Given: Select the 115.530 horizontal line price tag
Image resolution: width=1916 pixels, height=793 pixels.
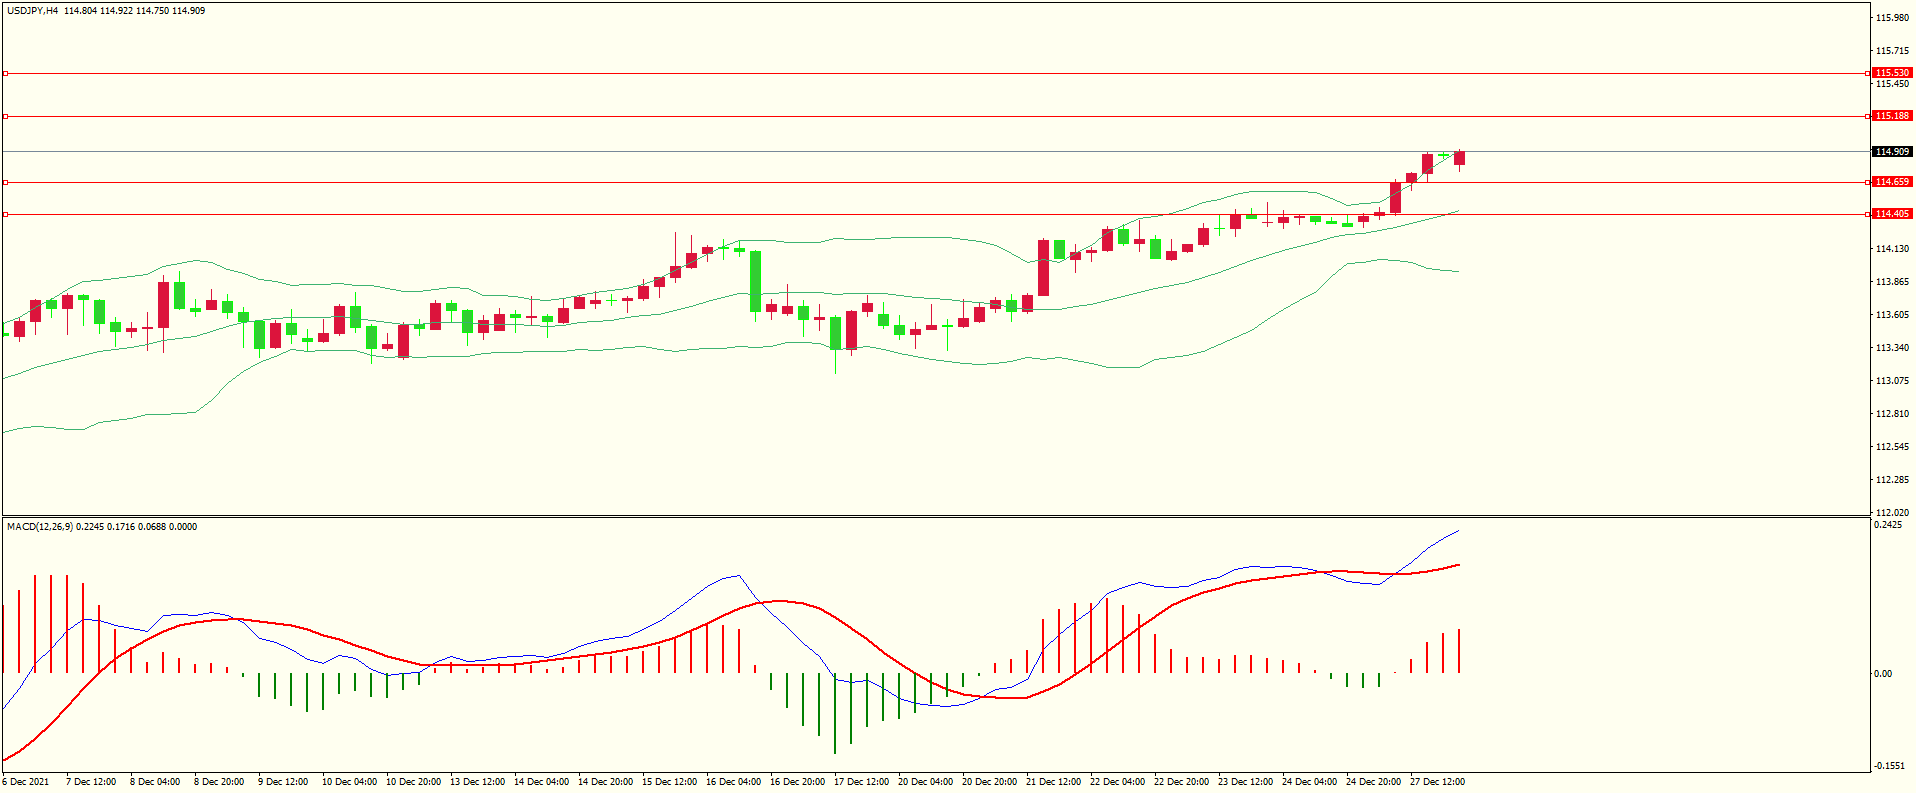Looking at the screenshot, I should point(1892,73).
